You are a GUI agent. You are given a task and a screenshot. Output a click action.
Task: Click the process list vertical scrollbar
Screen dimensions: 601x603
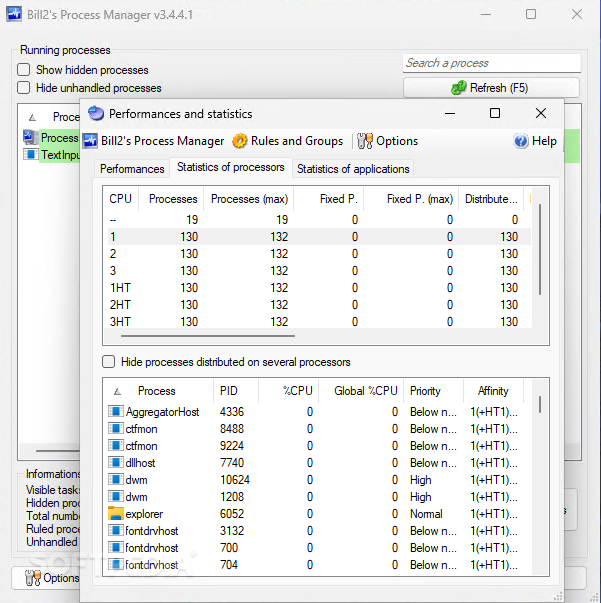[540, 405]
